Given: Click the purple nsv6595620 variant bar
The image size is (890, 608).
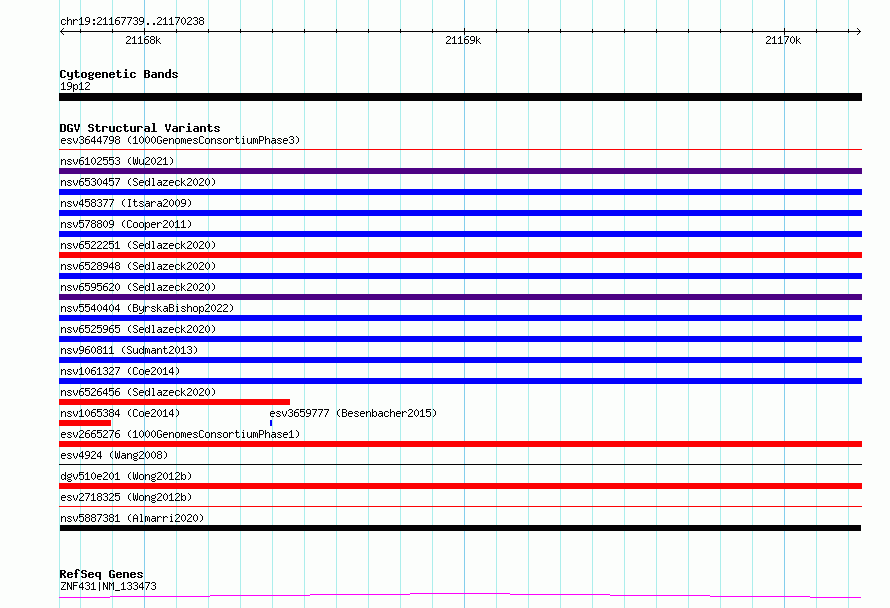Looking at the screenshot, I should [x=460, y=297].
